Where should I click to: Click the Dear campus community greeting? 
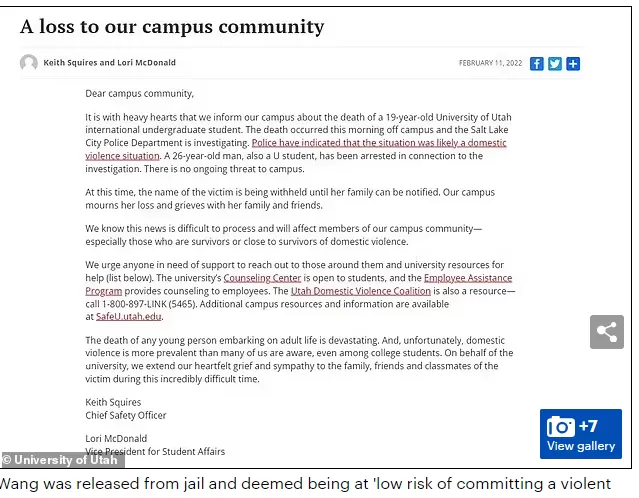coord(139,94)
